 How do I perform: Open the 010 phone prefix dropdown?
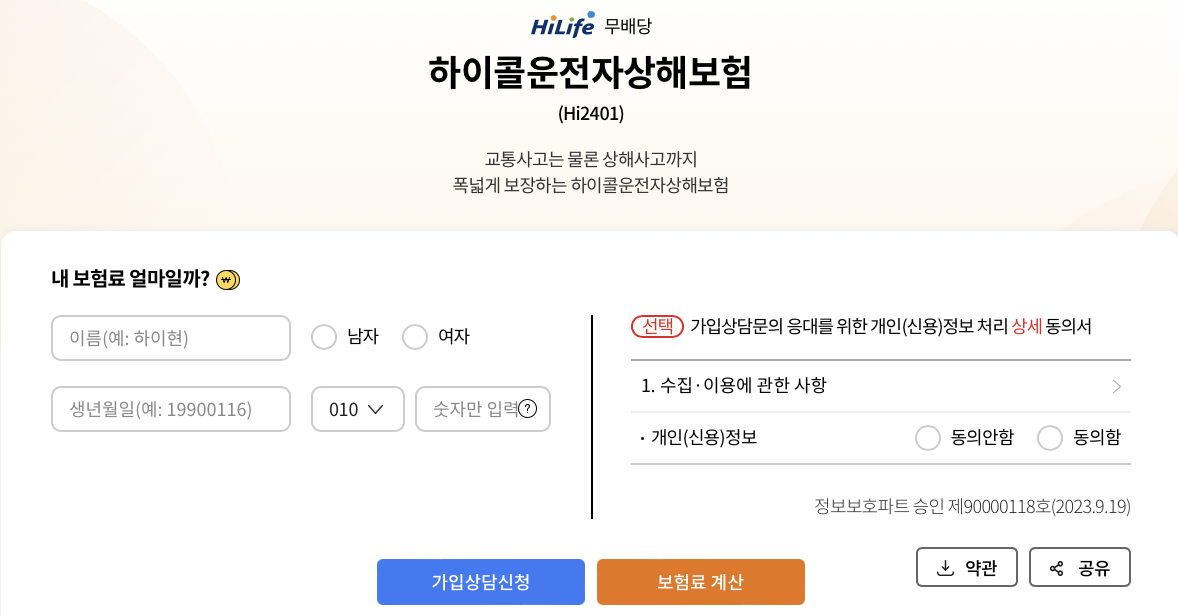pos(358,409)
